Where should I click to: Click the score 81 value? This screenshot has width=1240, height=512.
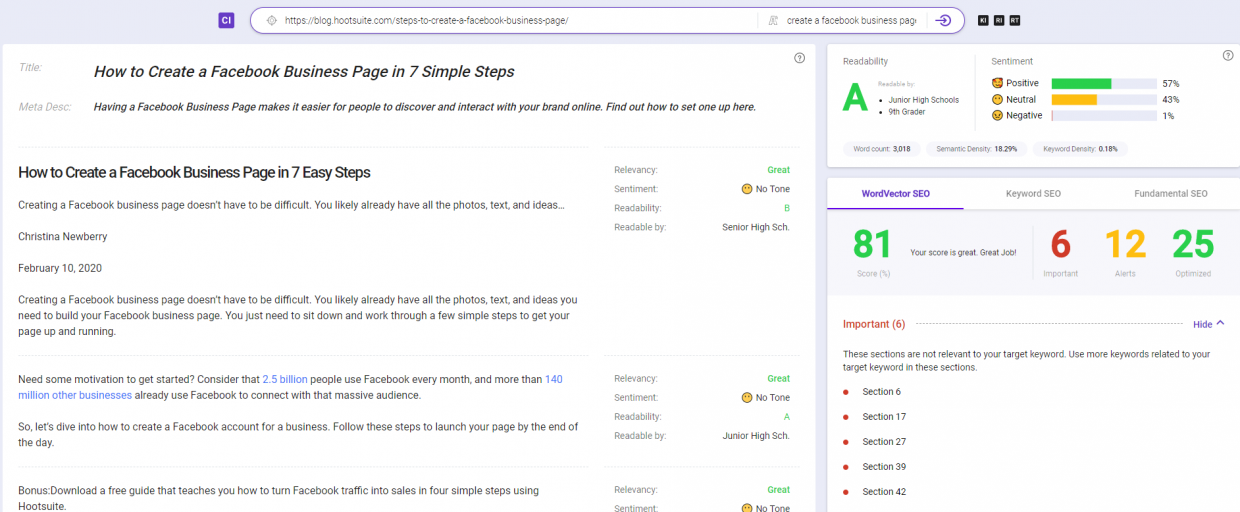[872, 244]
